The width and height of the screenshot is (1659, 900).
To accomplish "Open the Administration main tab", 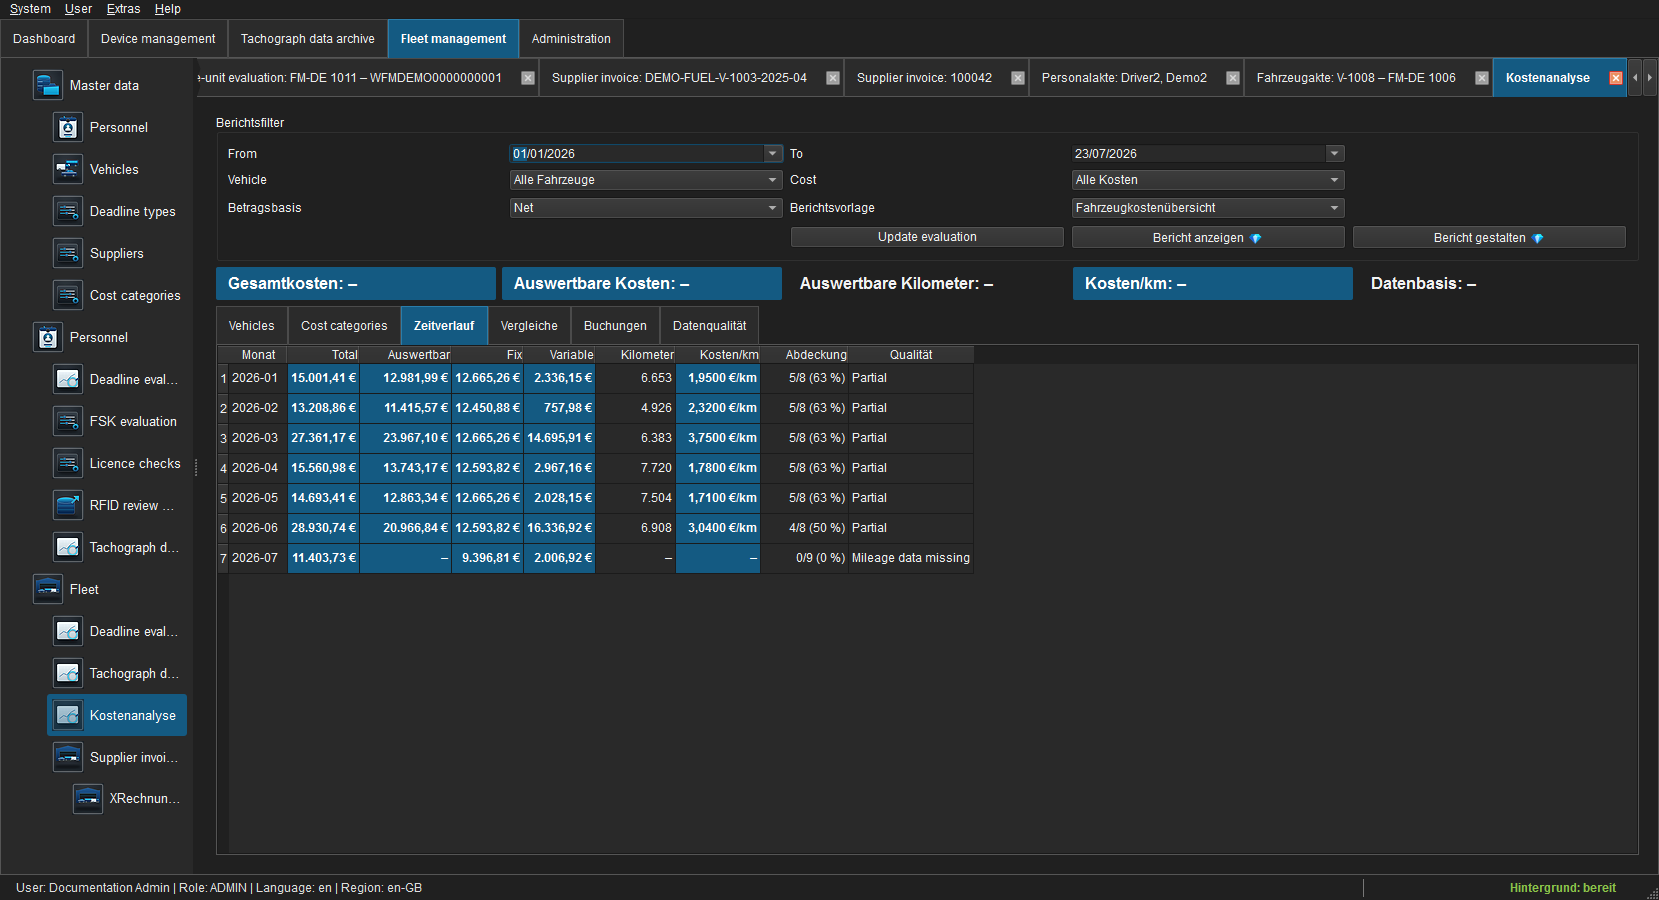I will [x=571, y=39].
